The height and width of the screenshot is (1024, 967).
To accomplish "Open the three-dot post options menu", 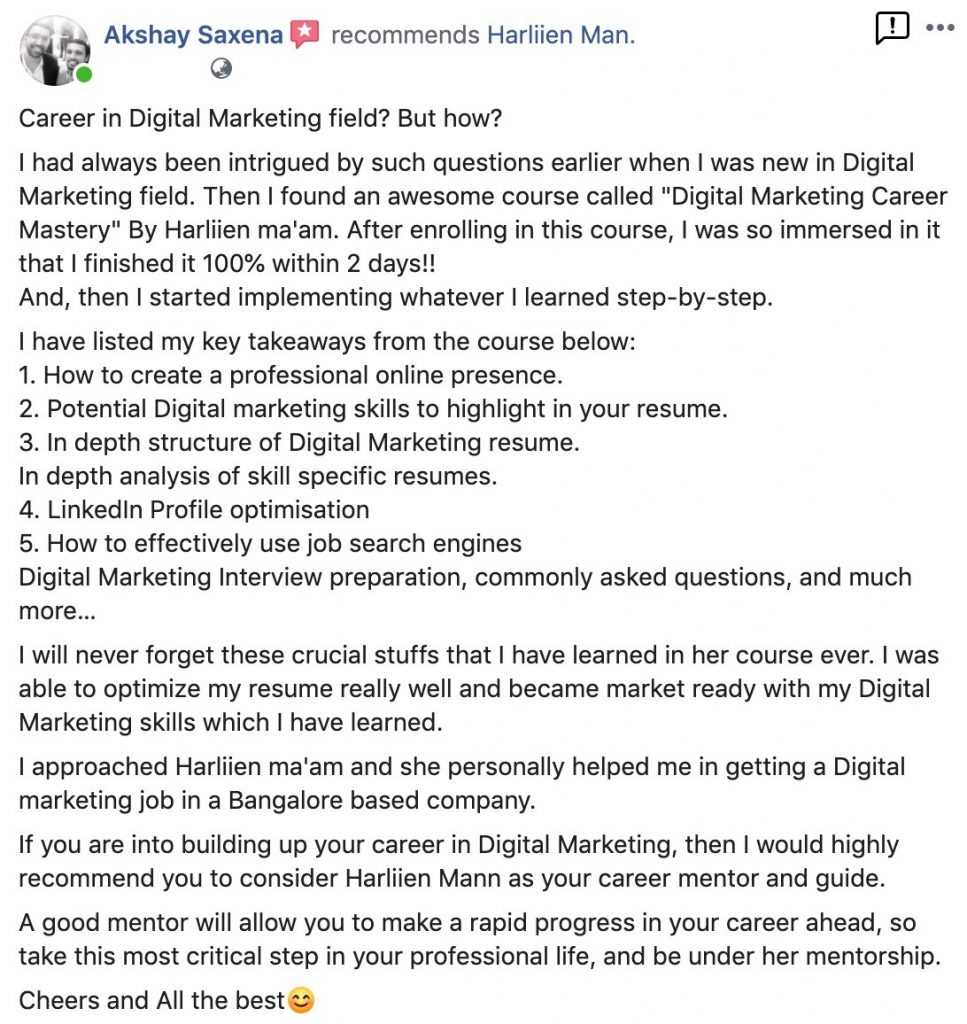I will tap(940, 27).
